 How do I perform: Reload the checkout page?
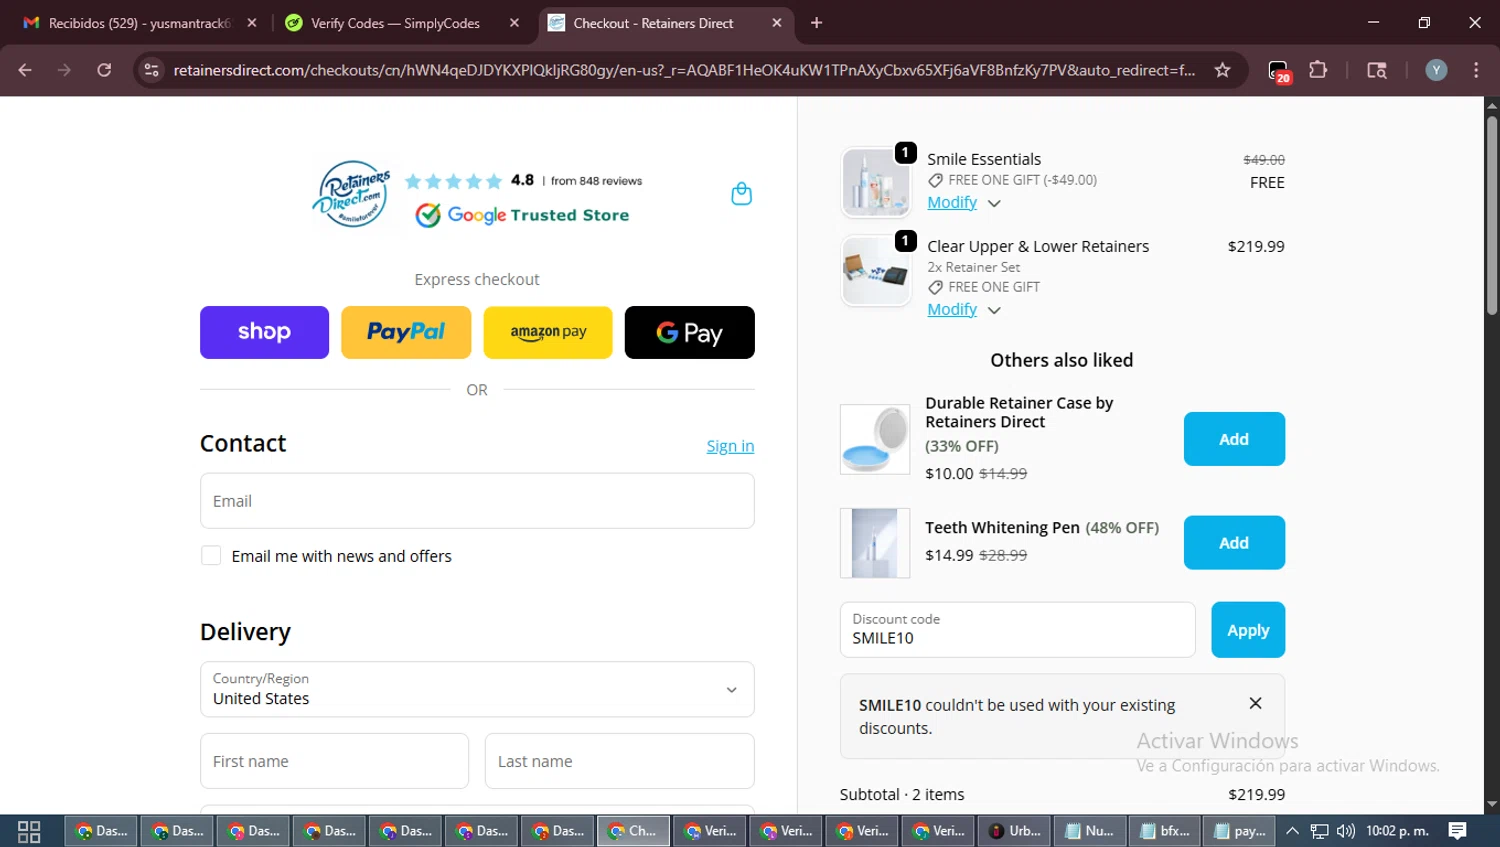pos(104,70)
